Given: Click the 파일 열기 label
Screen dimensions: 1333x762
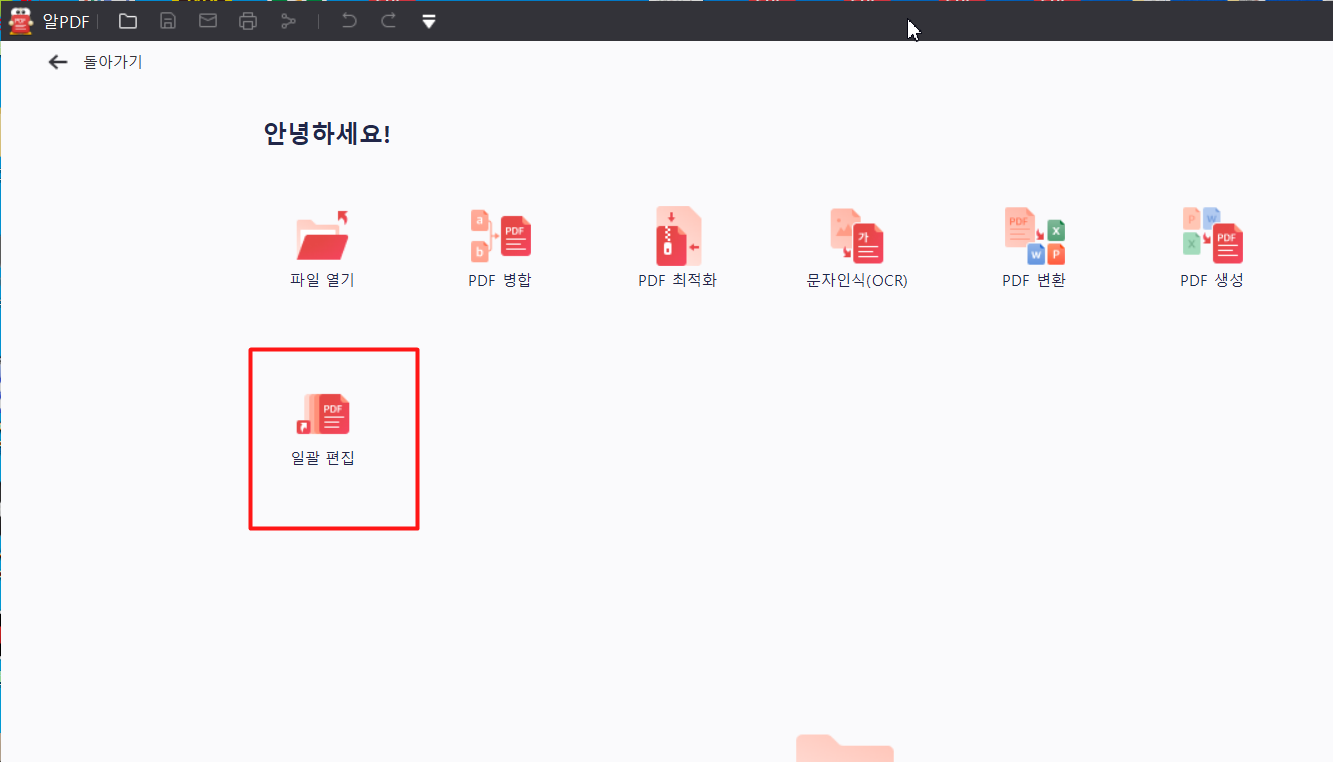Looking at the screenshot, I should click(323, 280).
